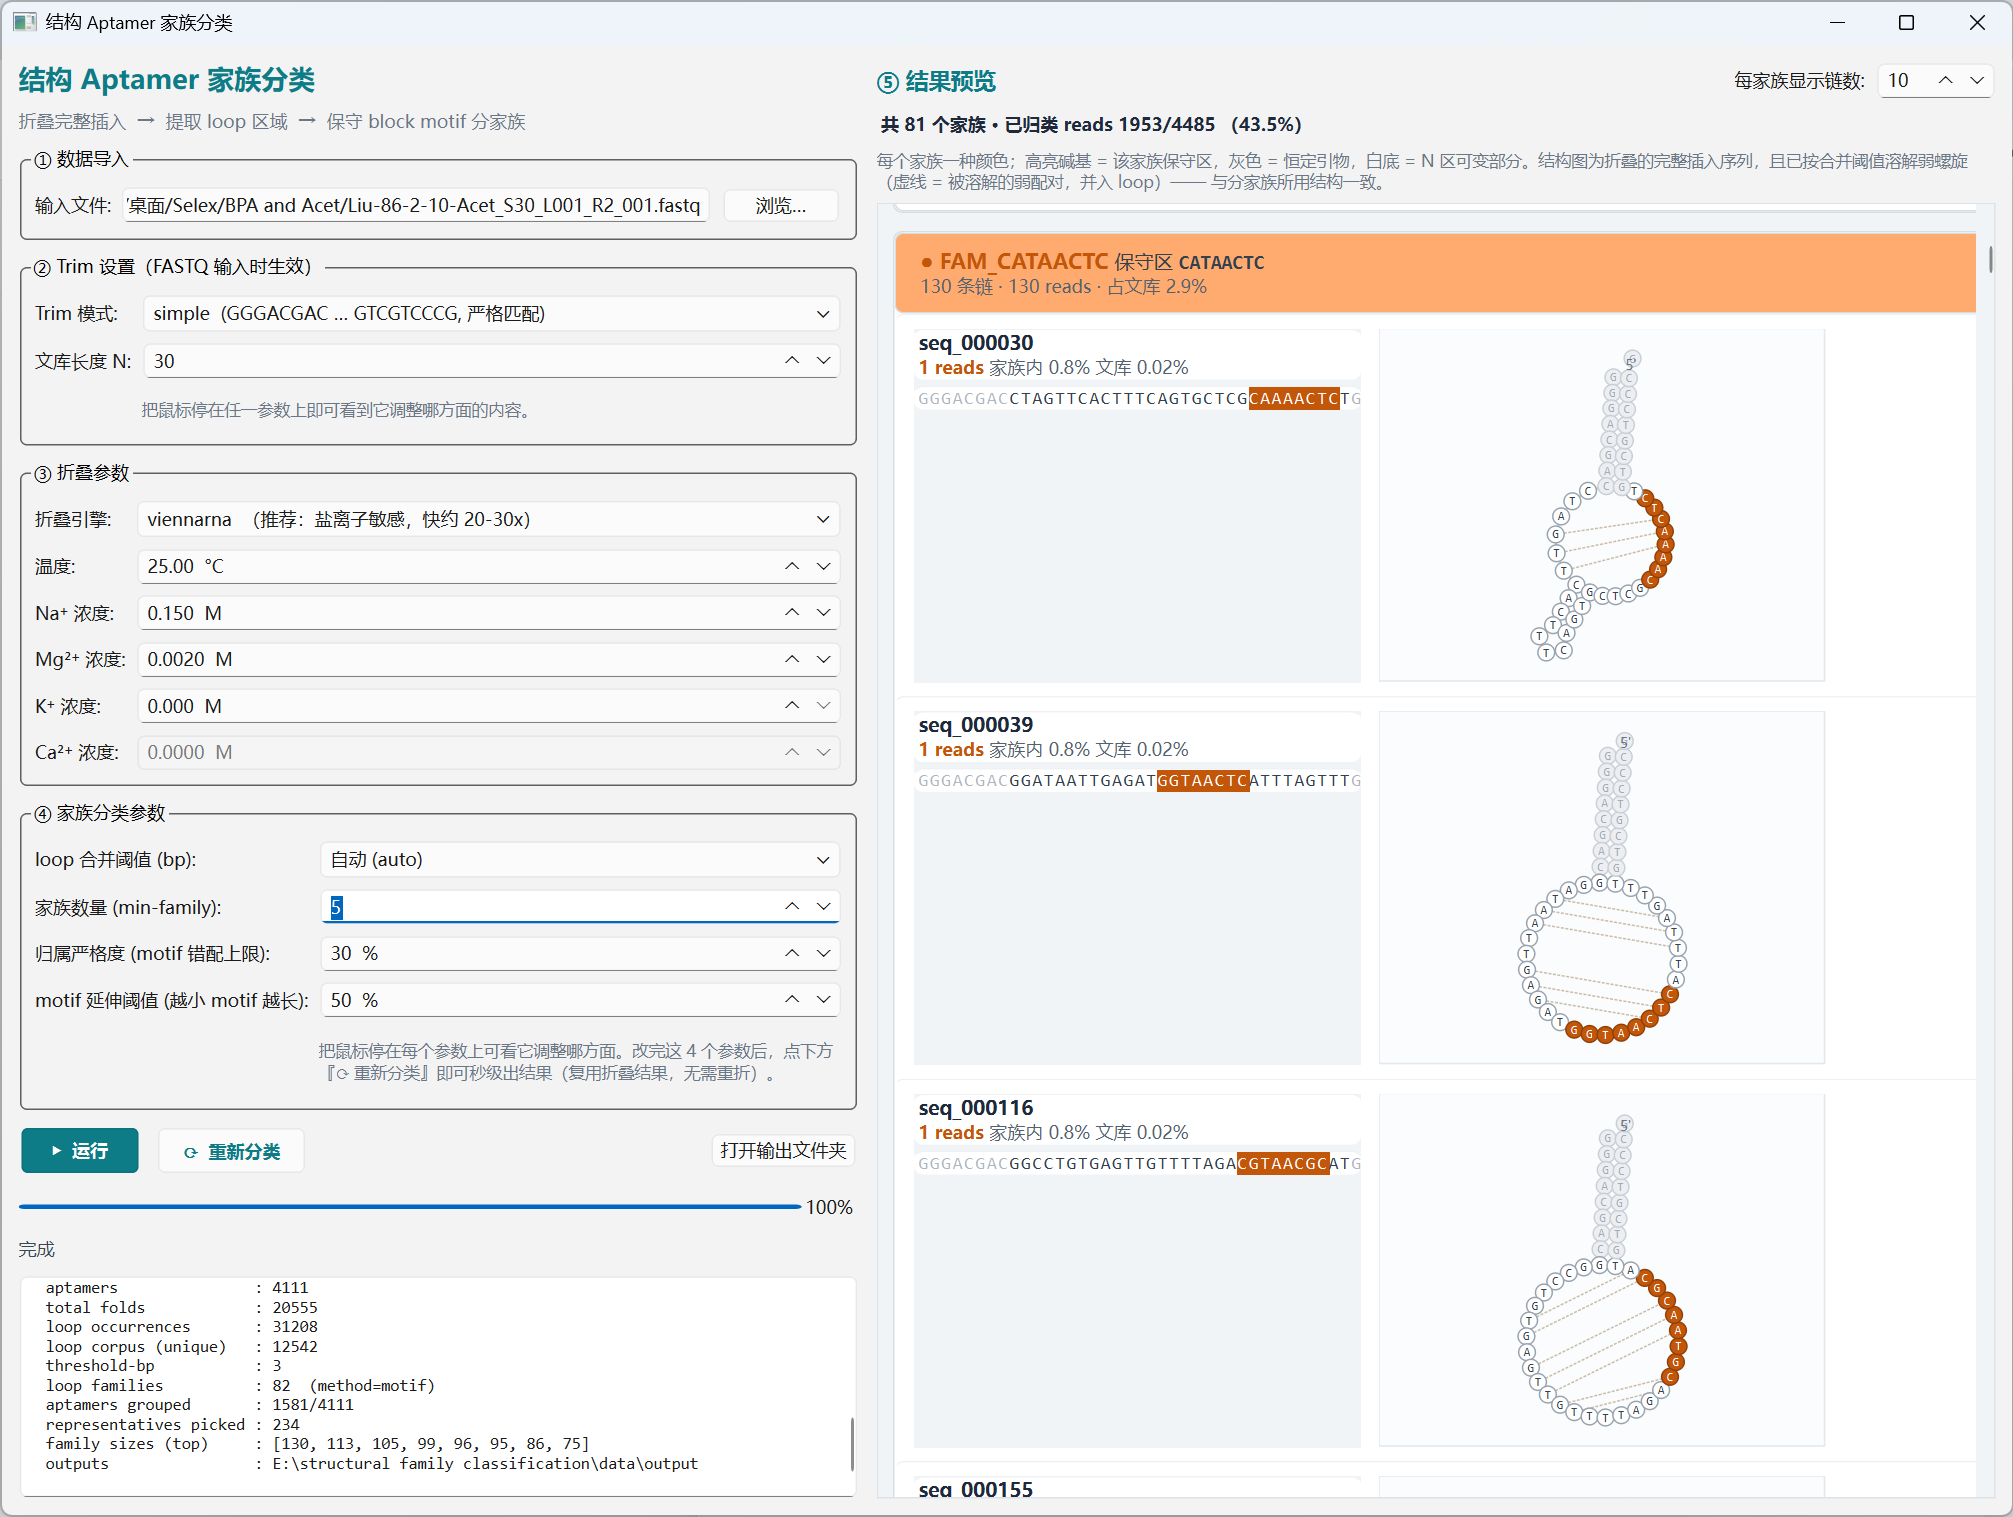
Task: Click the seq_000116 structure diagram
Action: (1602, 1271)
